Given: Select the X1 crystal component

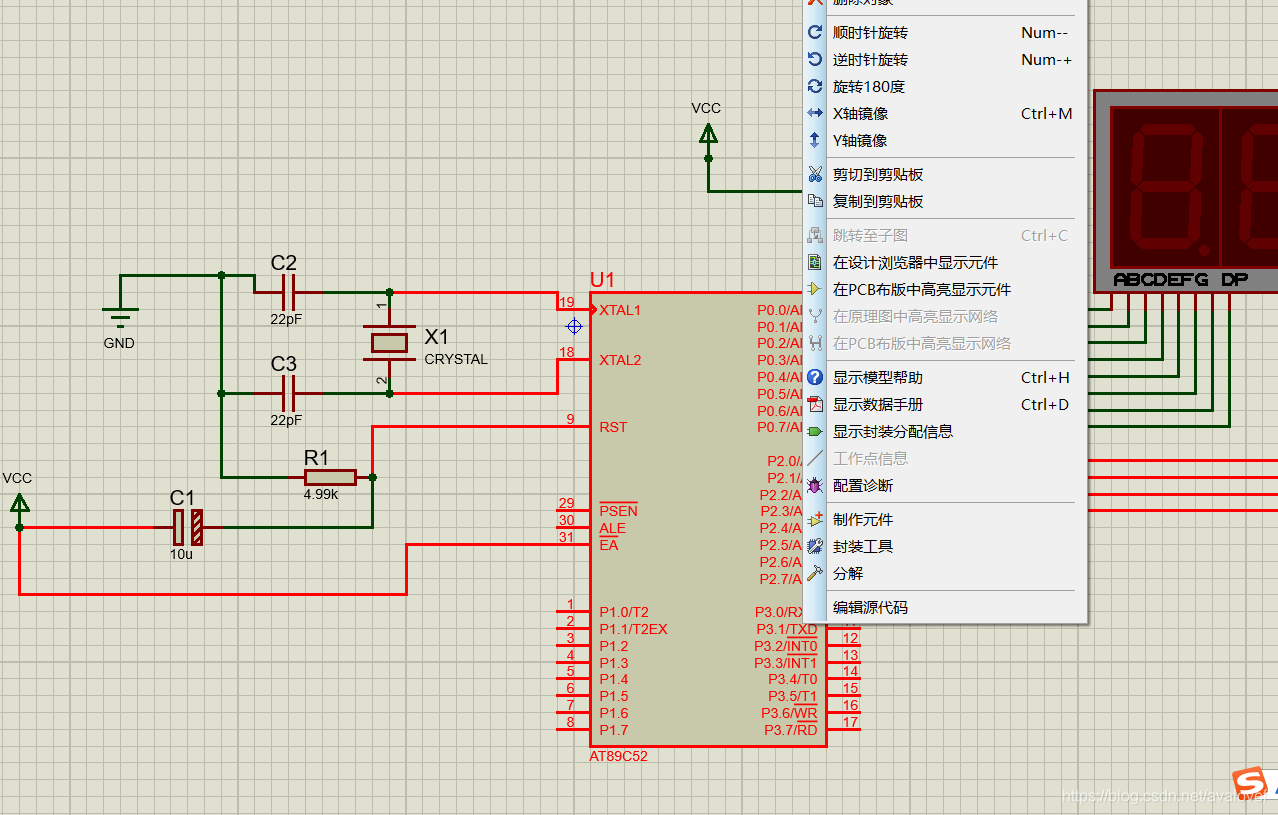Looking at the screenshot, I should tap(389, 343).
